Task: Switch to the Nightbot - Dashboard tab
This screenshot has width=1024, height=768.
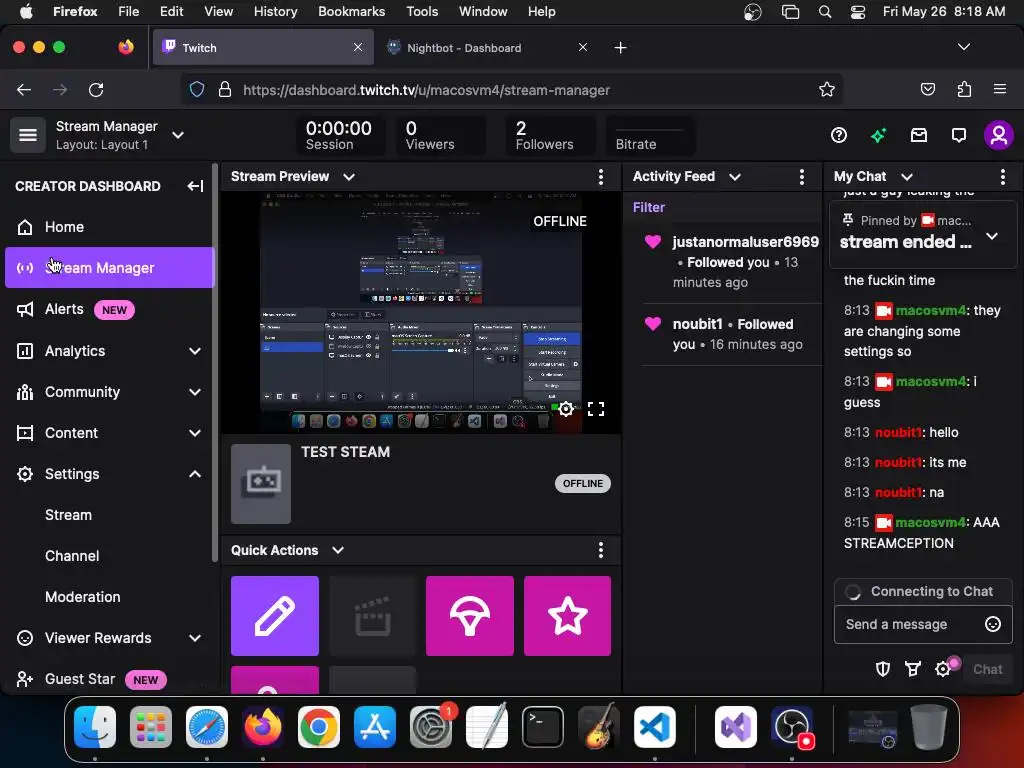Action: [488, 48]
